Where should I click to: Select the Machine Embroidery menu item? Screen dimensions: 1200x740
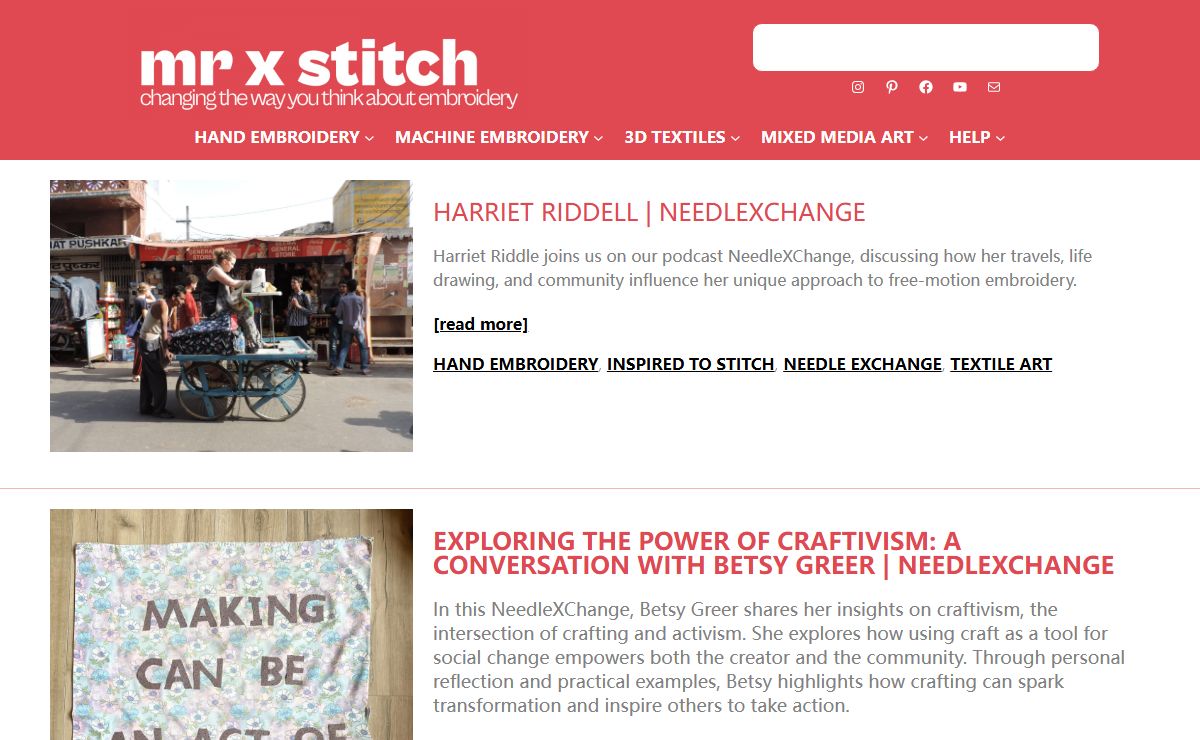click(x=492, y=137)
